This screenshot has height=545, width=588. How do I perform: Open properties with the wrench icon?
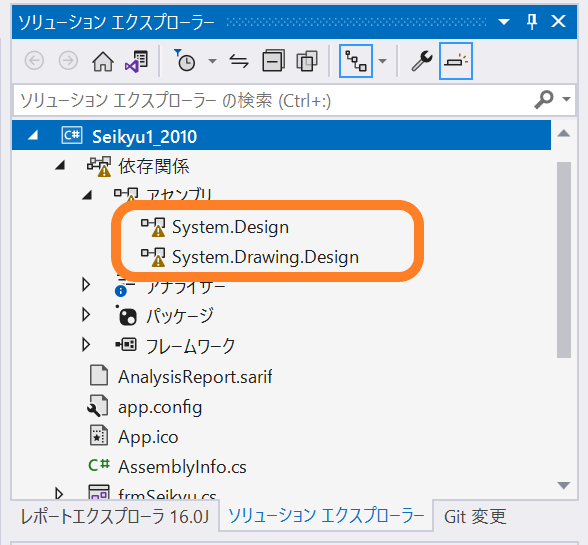[x=422, y=61]
